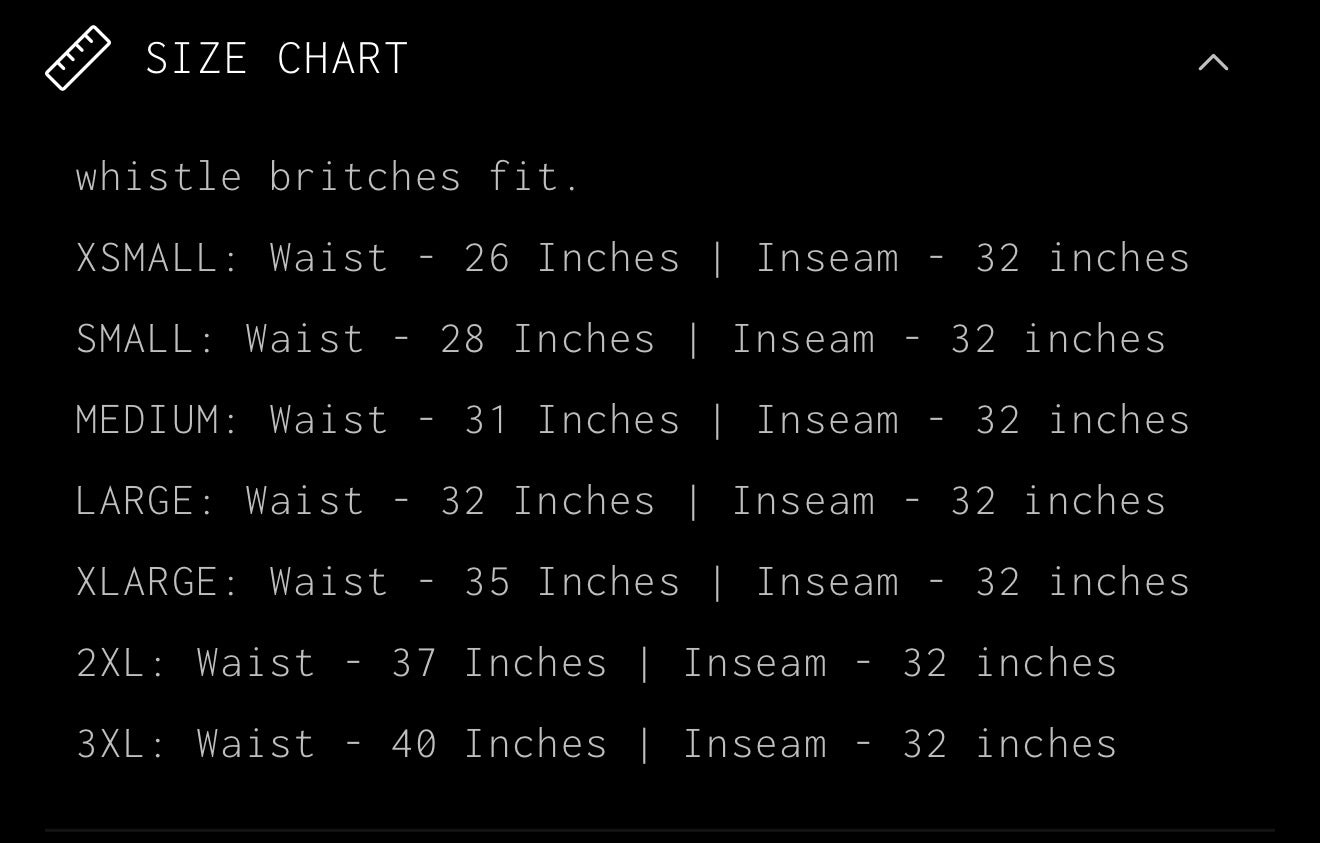Collapse the Size Chart section using the chevron
Viewport: 1320px width, 843px height.
pyautogui.click(x=1213, y=62)
